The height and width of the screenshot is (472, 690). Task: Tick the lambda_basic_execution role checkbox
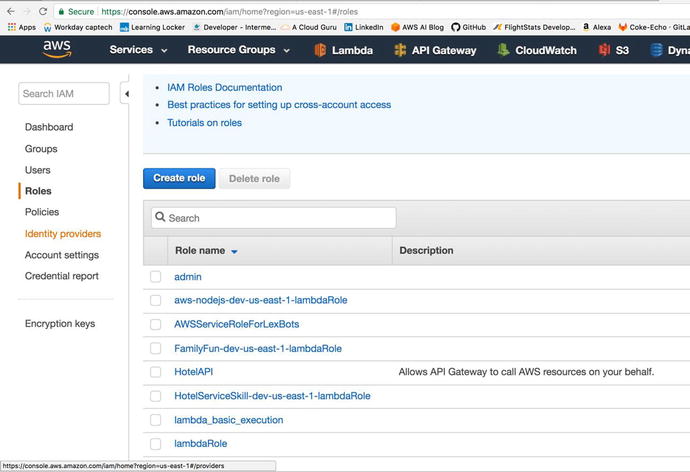point(155,420)
